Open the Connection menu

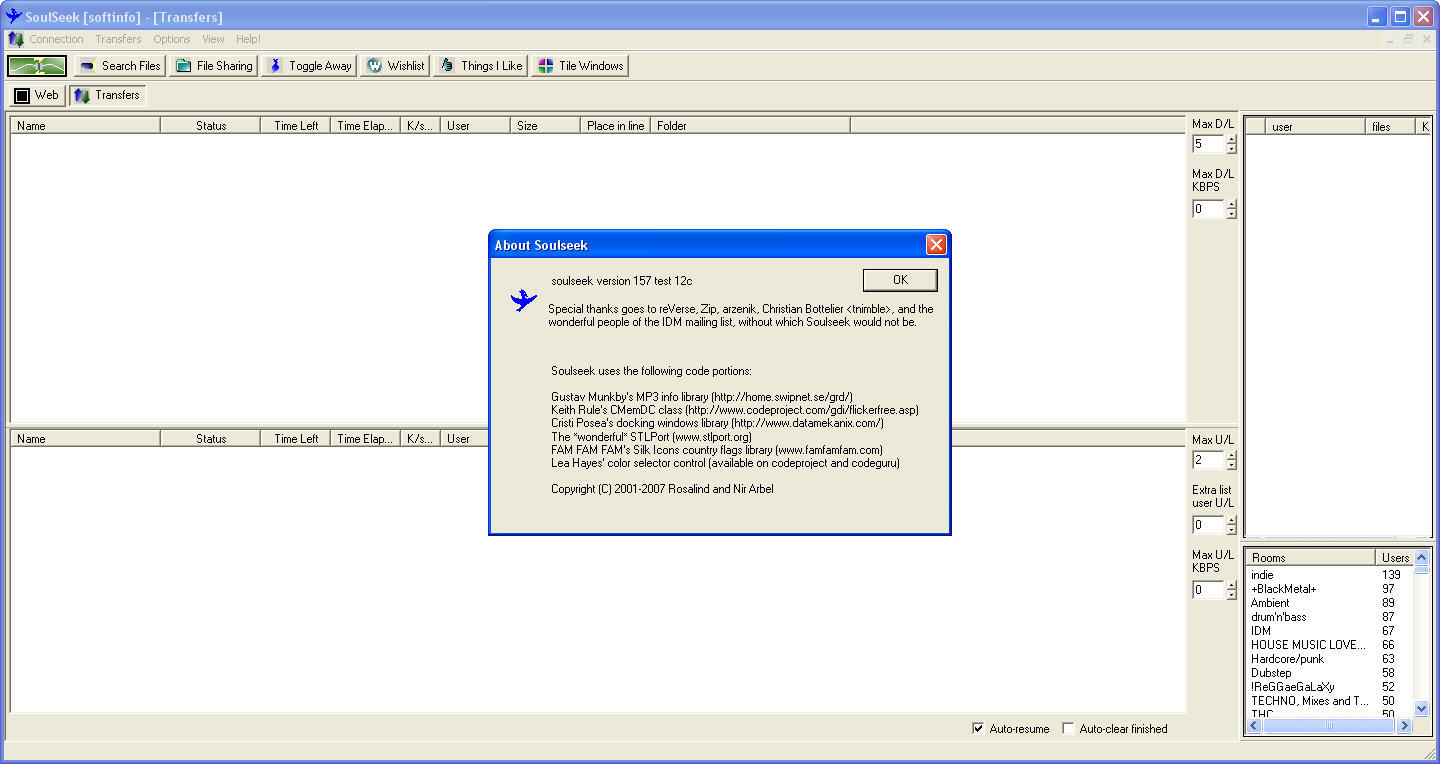click(x=56, y=39)
